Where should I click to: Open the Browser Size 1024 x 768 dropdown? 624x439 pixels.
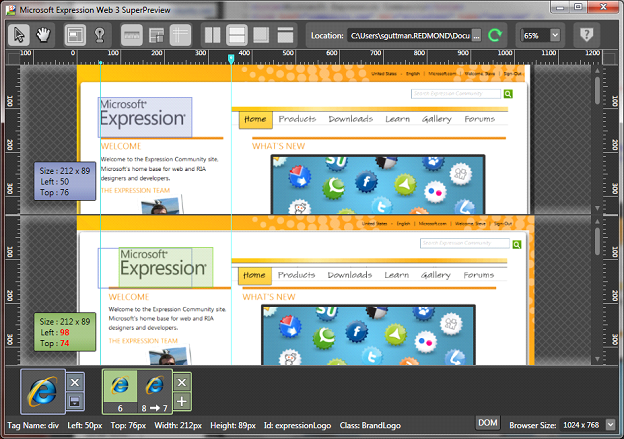pyautogui.click(x=610, y=425)
